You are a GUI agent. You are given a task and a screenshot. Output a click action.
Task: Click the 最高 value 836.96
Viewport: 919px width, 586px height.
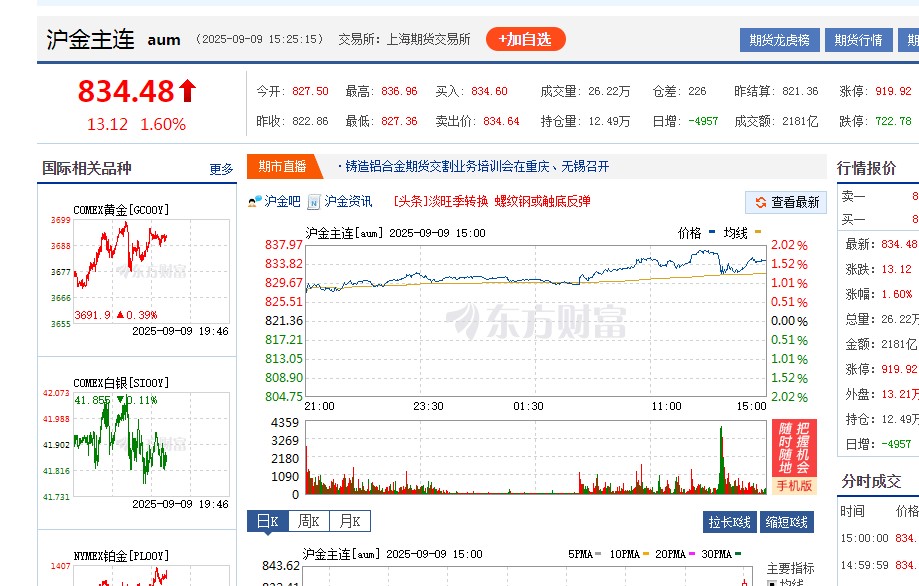click(399, 91)
